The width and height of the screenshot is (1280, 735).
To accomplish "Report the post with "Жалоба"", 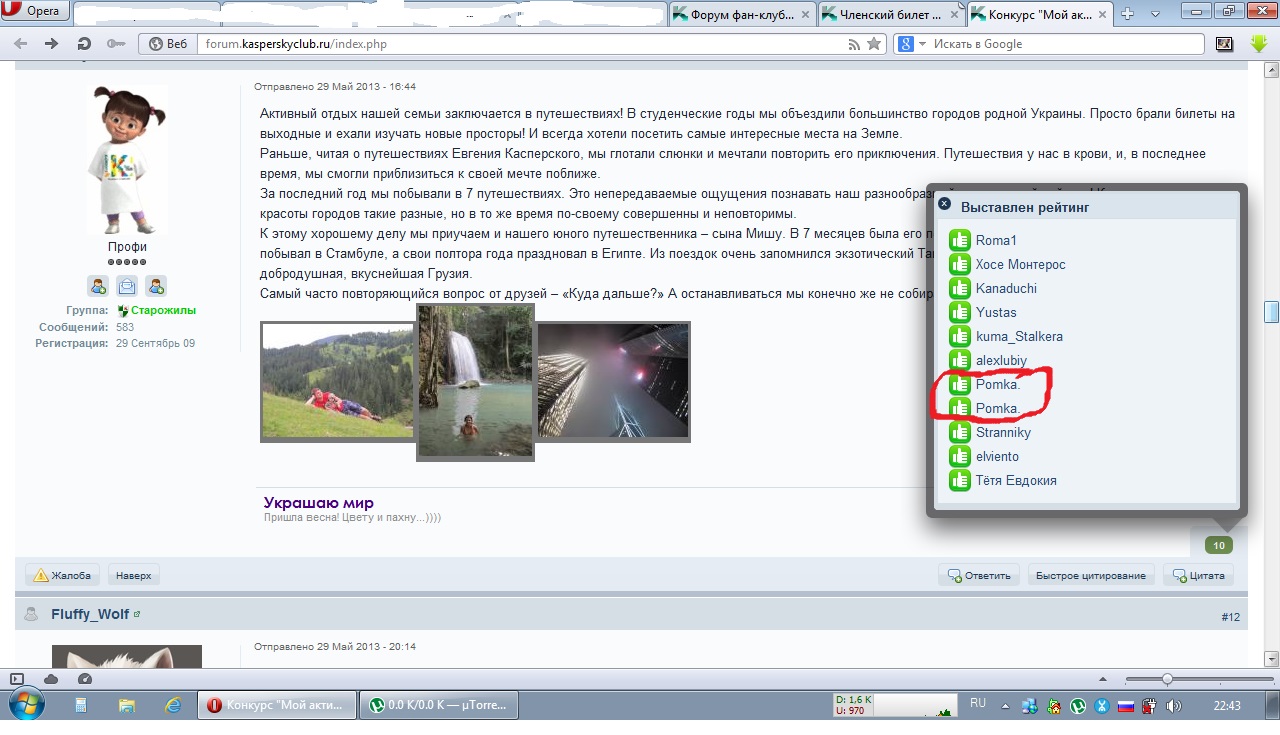I will [x=63, y=575].
